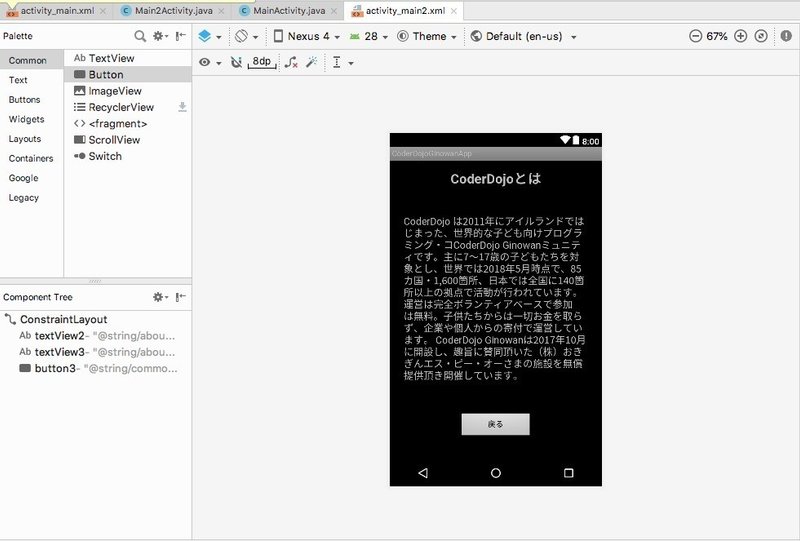Hide the Palette panel
Viewport: 800px width, 541px height.
coord(181,36)
